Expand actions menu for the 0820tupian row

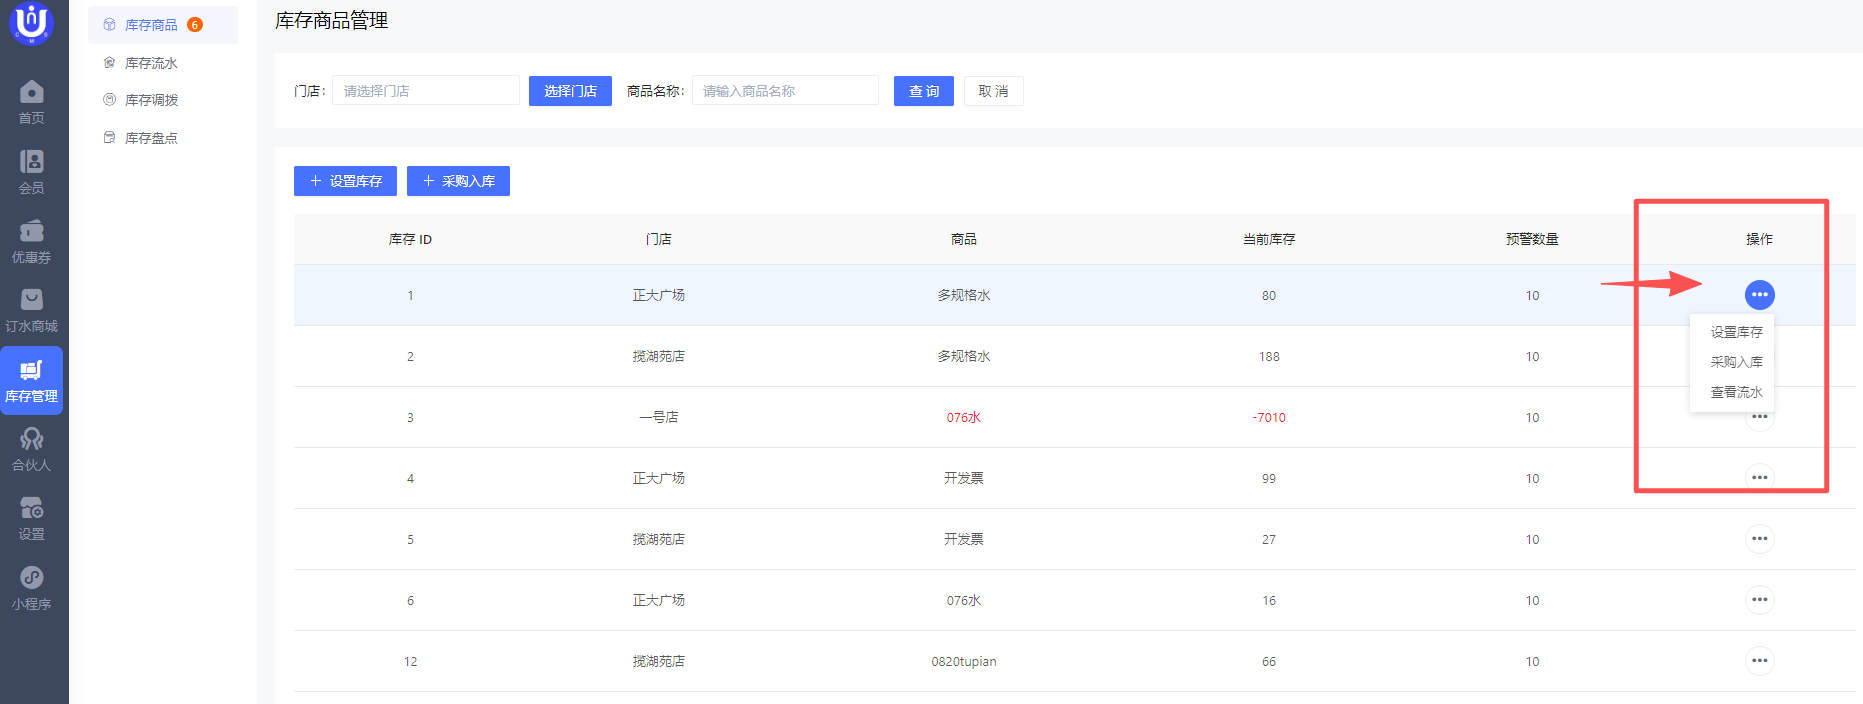coord(1759,661)
